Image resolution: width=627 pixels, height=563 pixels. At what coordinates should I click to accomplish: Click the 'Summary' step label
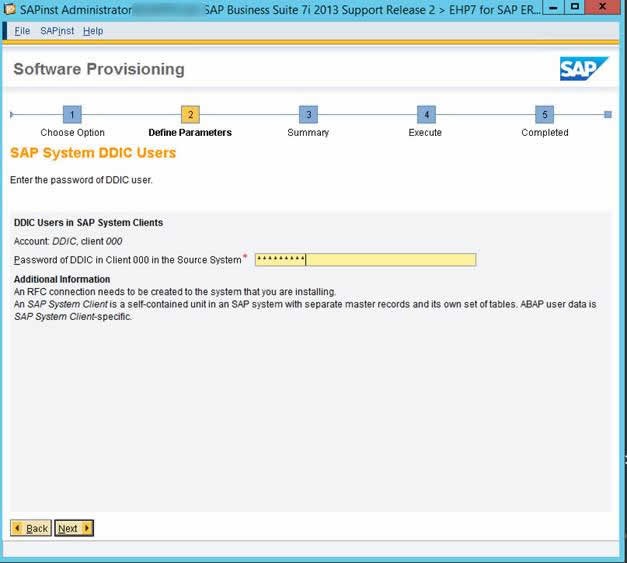(308, 133)
